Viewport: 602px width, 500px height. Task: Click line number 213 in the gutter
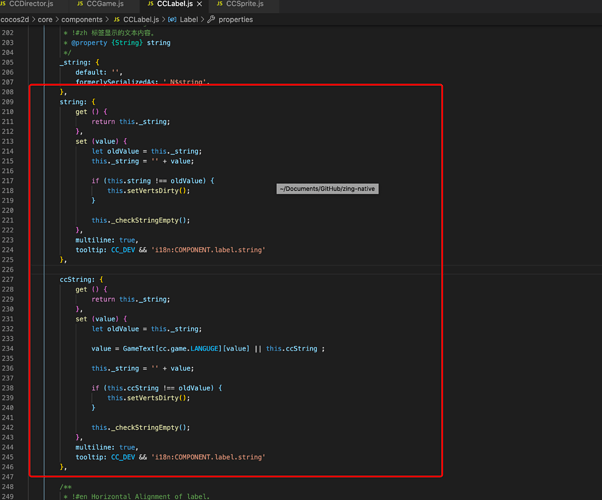[8, 141]
